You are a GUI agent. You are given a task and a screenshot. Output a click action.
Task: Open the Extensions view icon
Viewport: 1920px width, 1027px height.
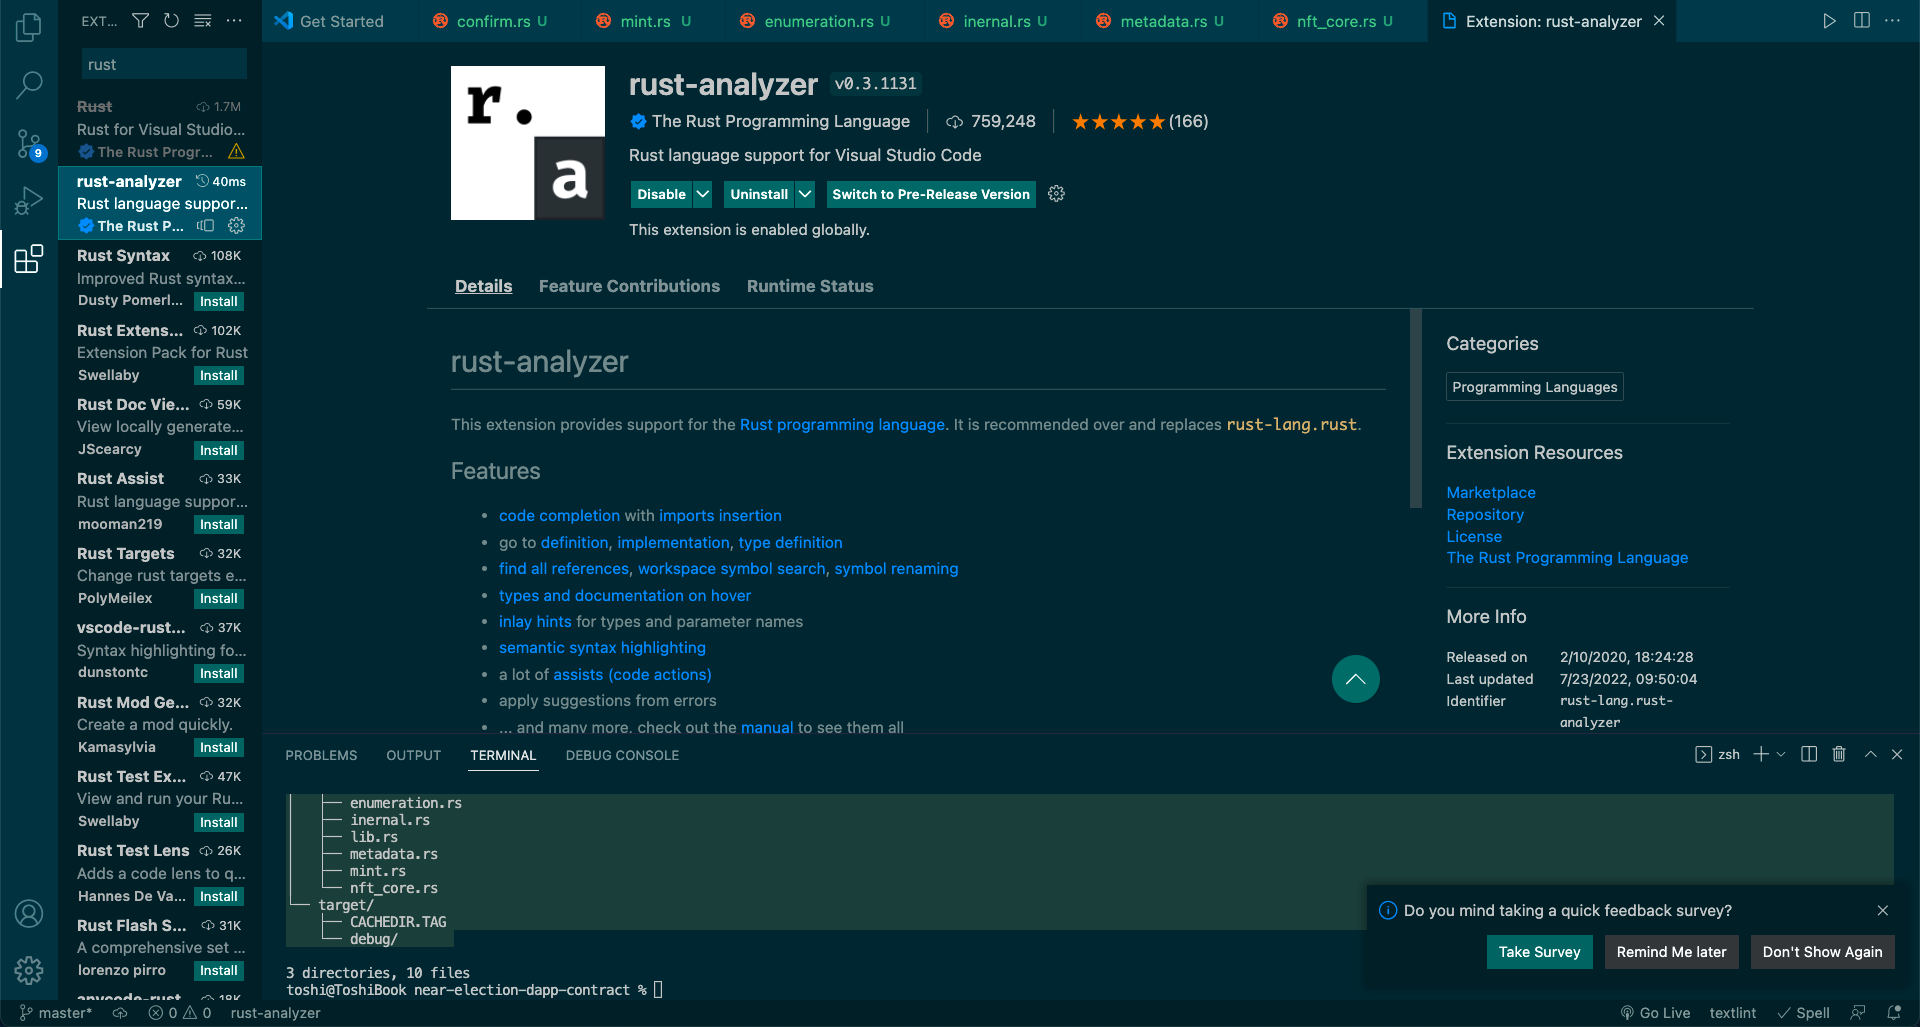pyautogui.click(x=29, y=259)
